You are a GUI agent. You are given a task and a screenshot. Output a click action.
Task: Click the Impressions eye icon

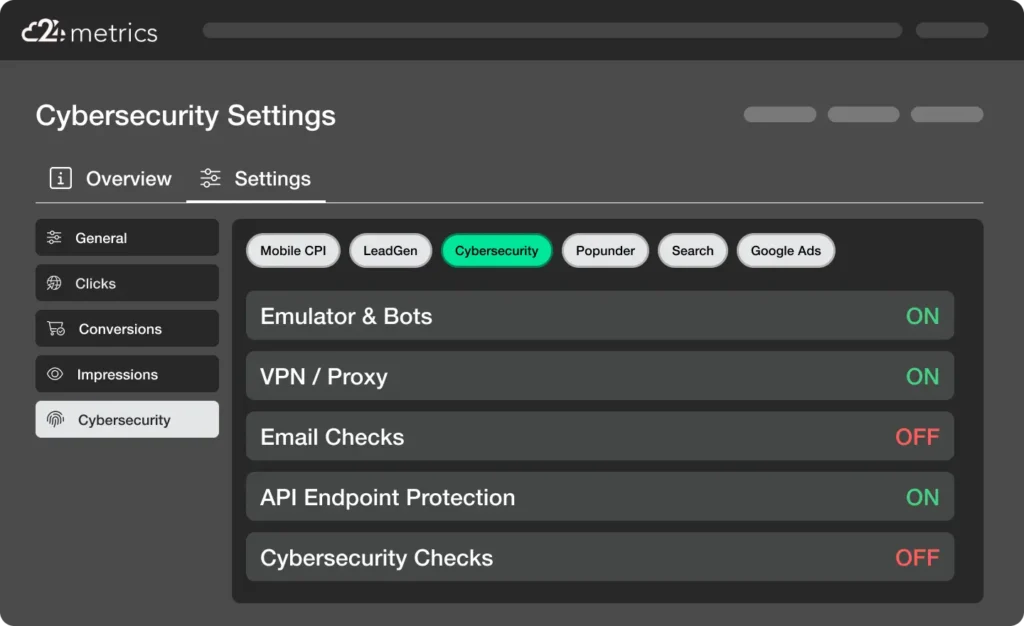pyautogui.click(x=55, y=374)
